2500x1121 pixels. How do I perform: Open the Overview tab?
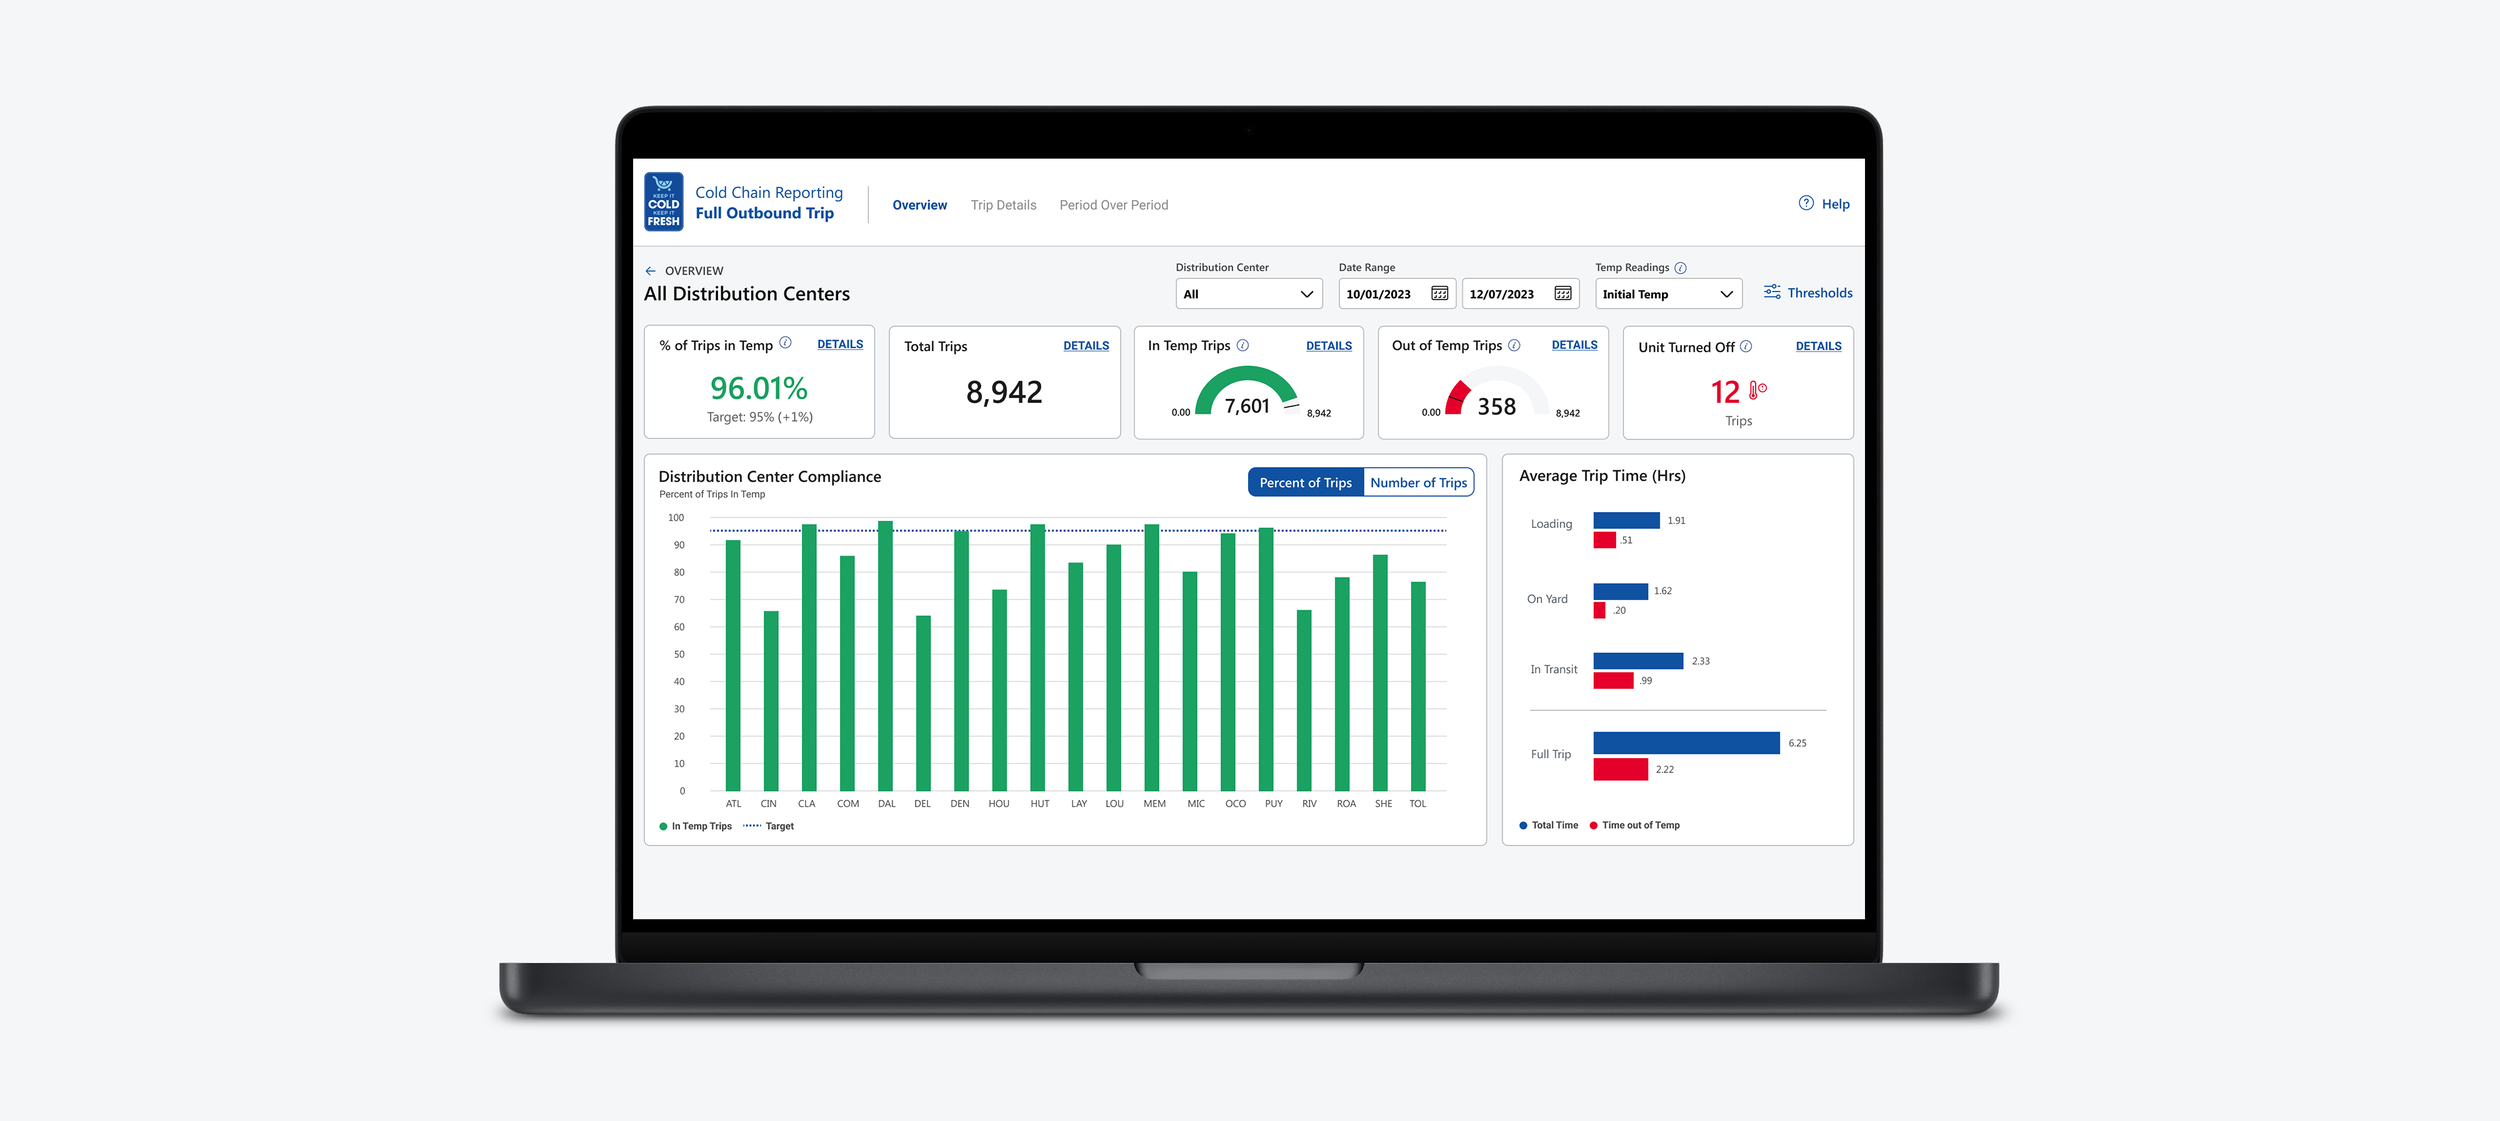click(919, 205)
